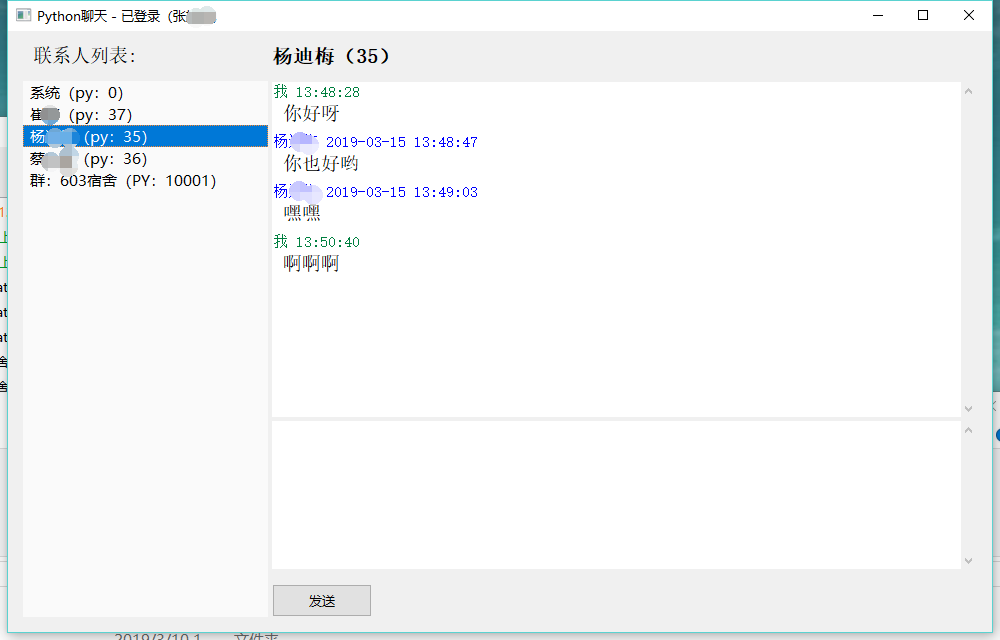
Task: Click the close icon of the chat window
Action: [967, 15]
